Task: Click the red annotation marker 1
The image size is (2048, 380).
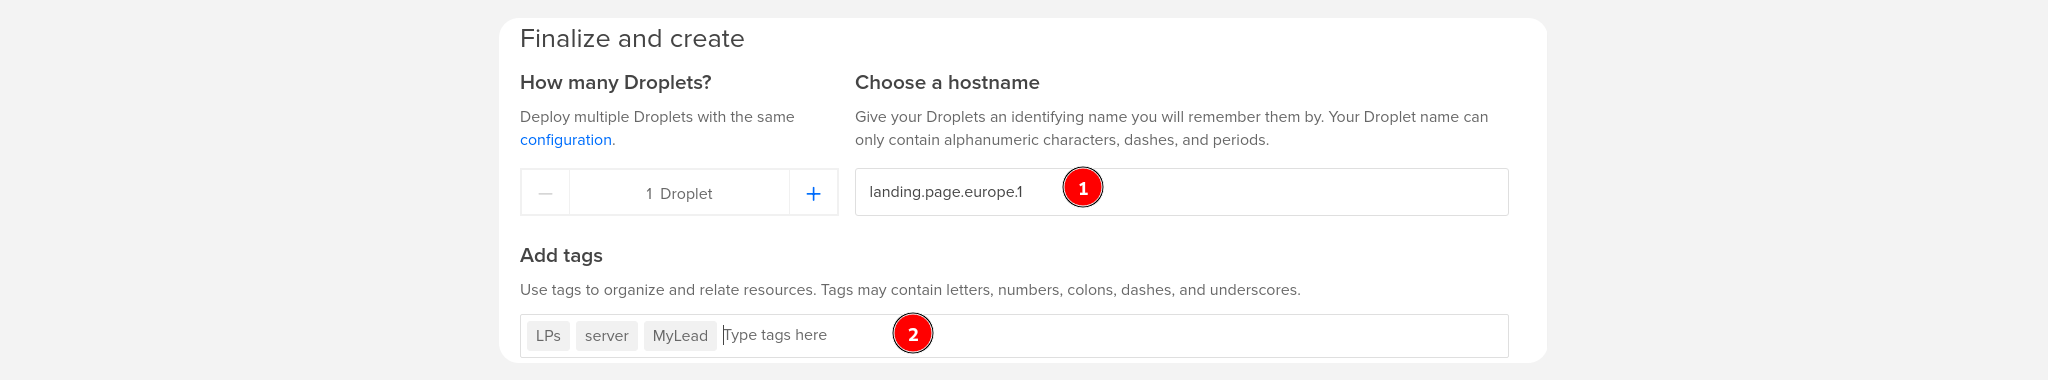Action: click(x=1083, y=188)
